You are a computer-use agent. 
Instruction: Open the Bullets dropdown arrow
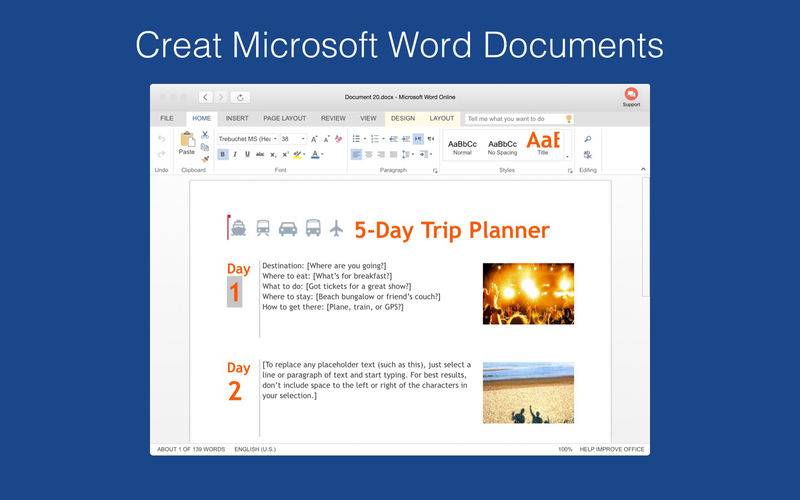click(365, 139)
